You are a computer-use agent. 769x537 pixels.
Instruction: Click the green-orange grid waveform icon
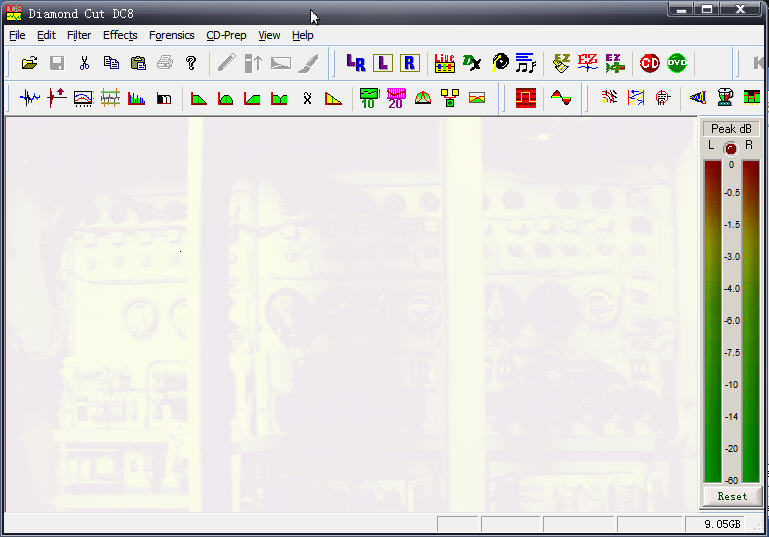point(110,98)
